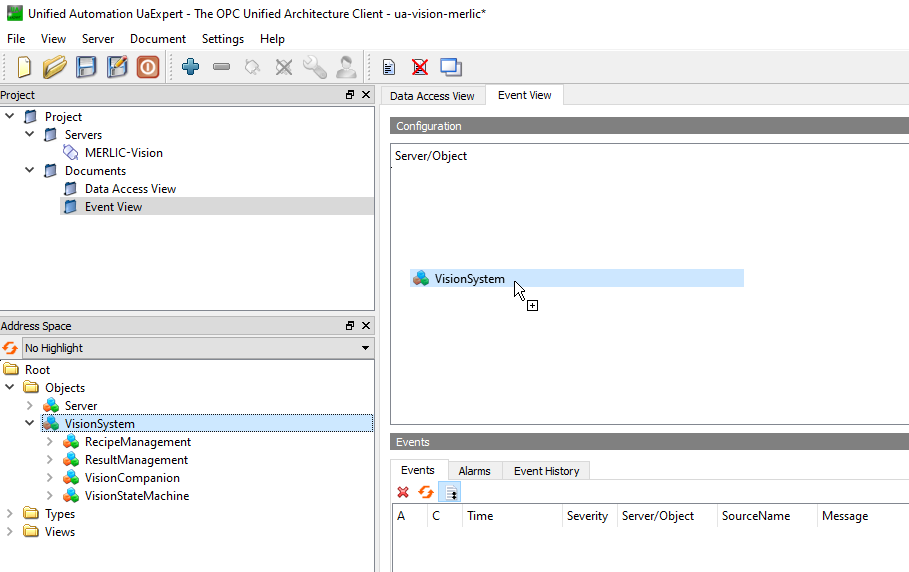Click the Save As icon with pencil

click(118, 67)
